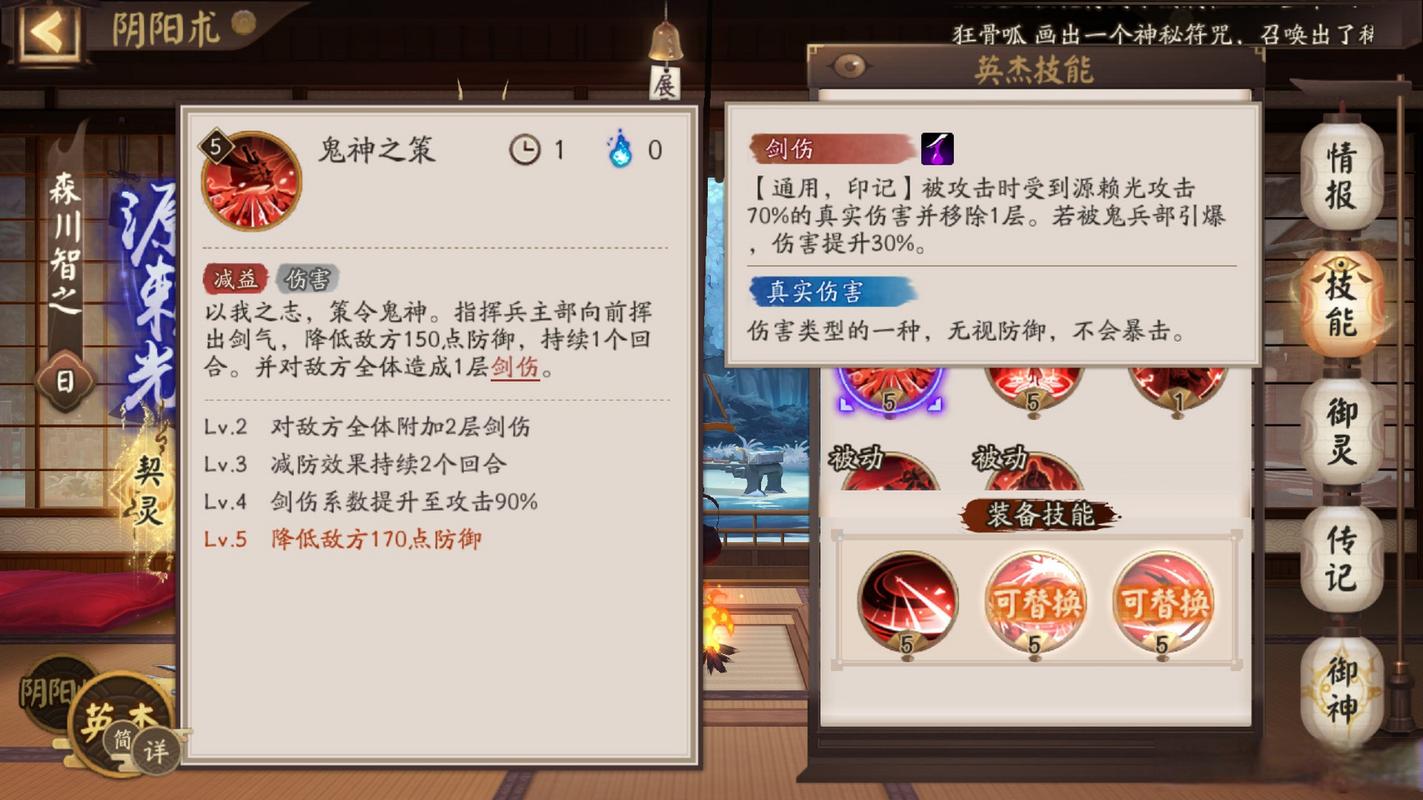
Task: Tap the middle 可替换 skill slot
Action: (1034, 602)
